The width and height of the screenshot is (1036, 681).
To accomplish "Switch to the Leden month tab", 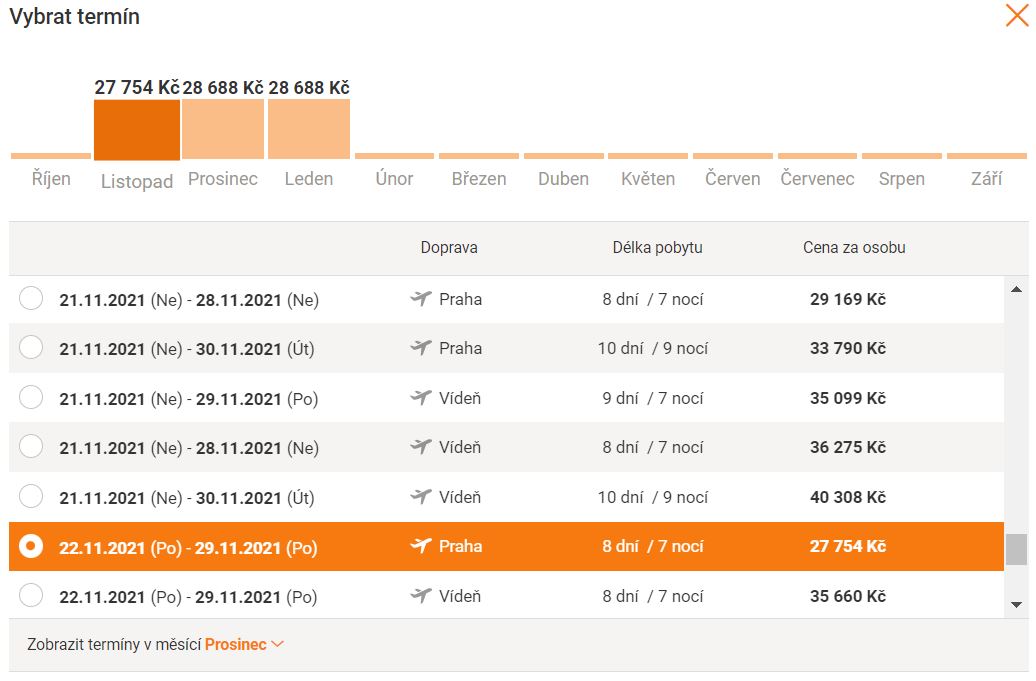I will [309, 178].
